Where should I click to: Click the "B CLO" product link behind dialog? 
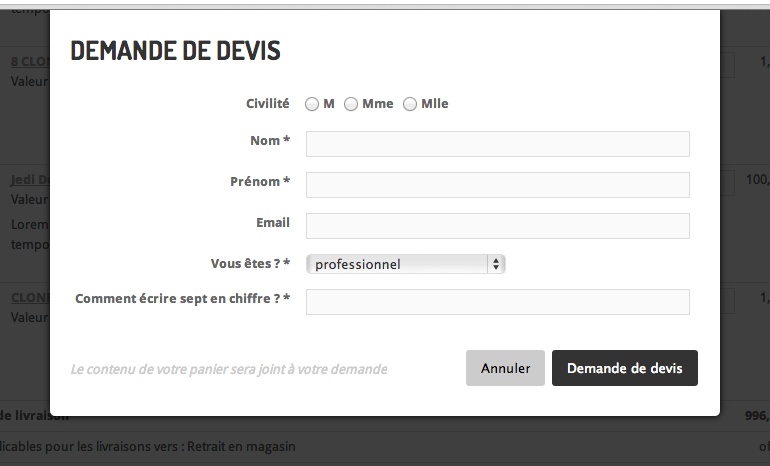(29, 61)
